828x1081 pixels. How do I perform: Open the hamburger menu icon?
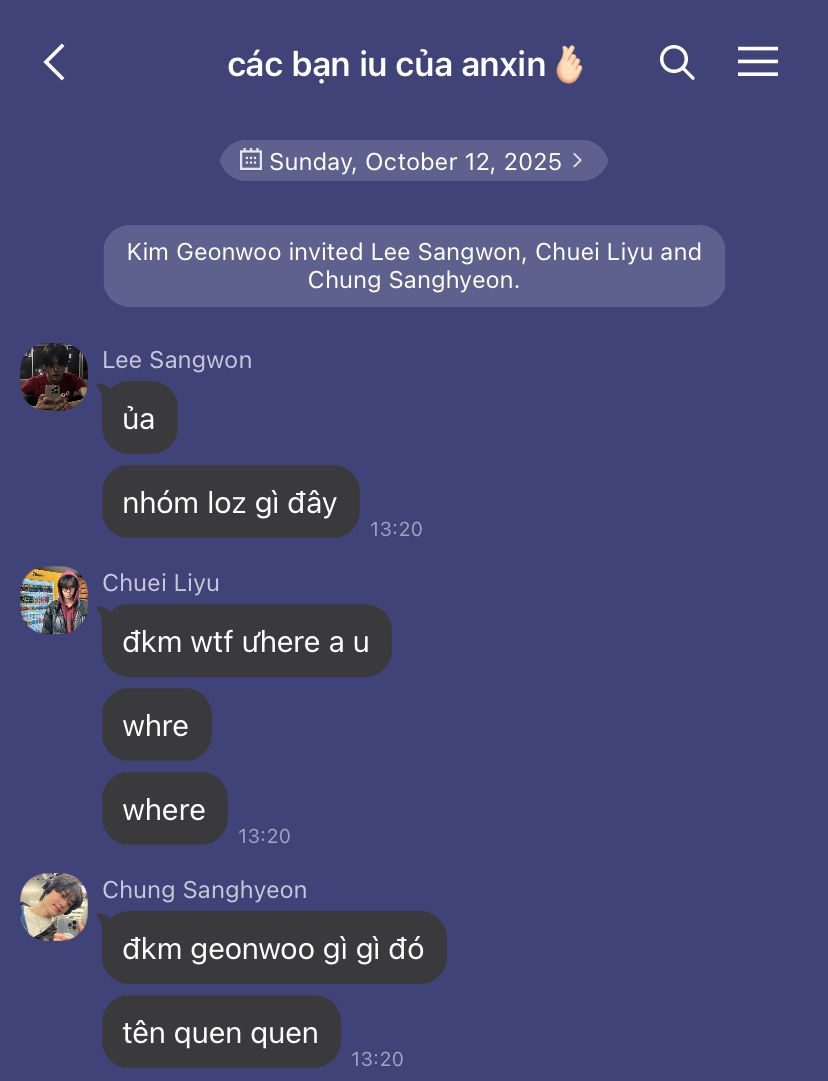pos(758,62)
